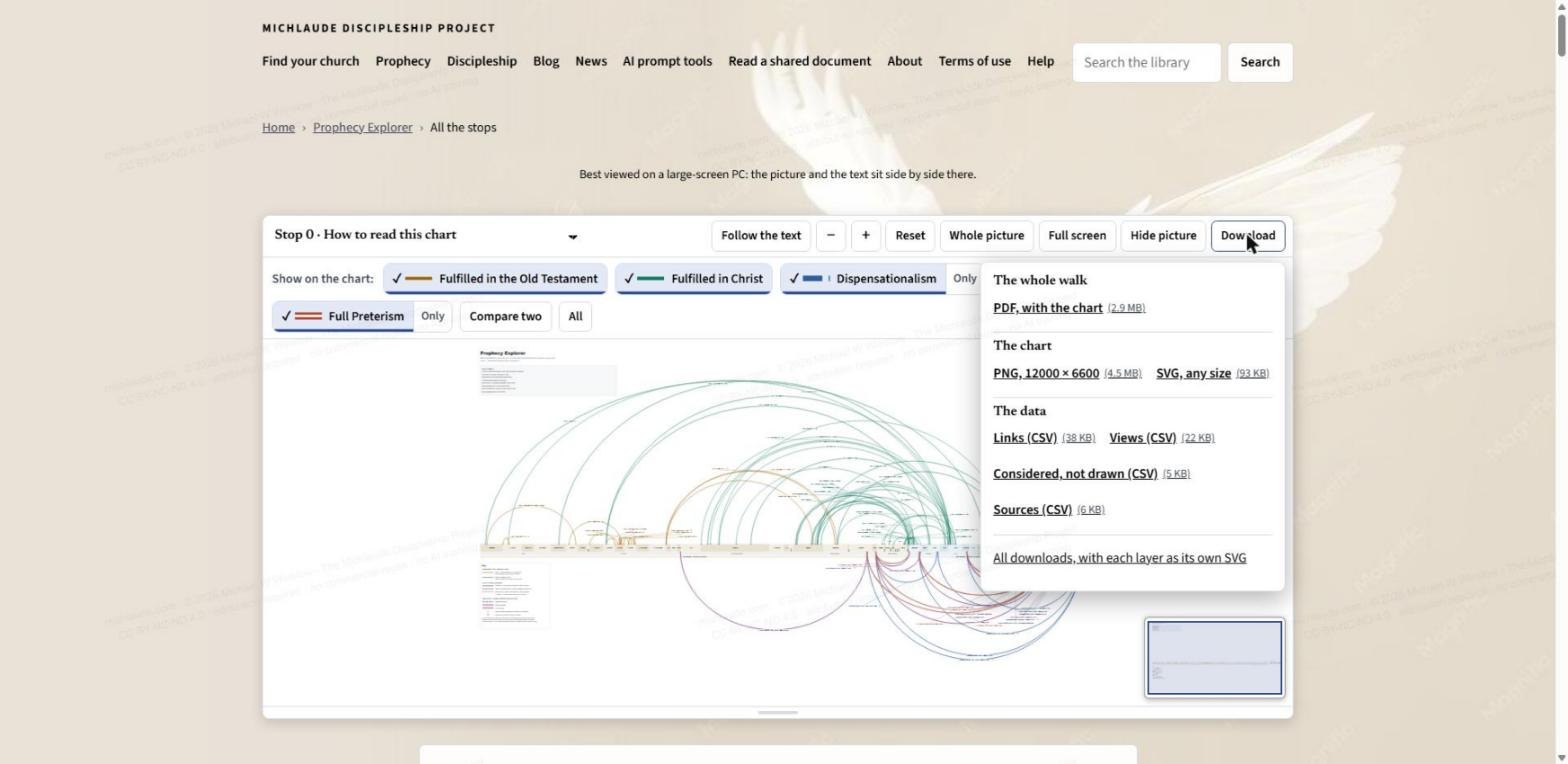This screenshot has width=1568, height=764.
Task: Go to Home breadcrumb link
Action: coord(278,127)
